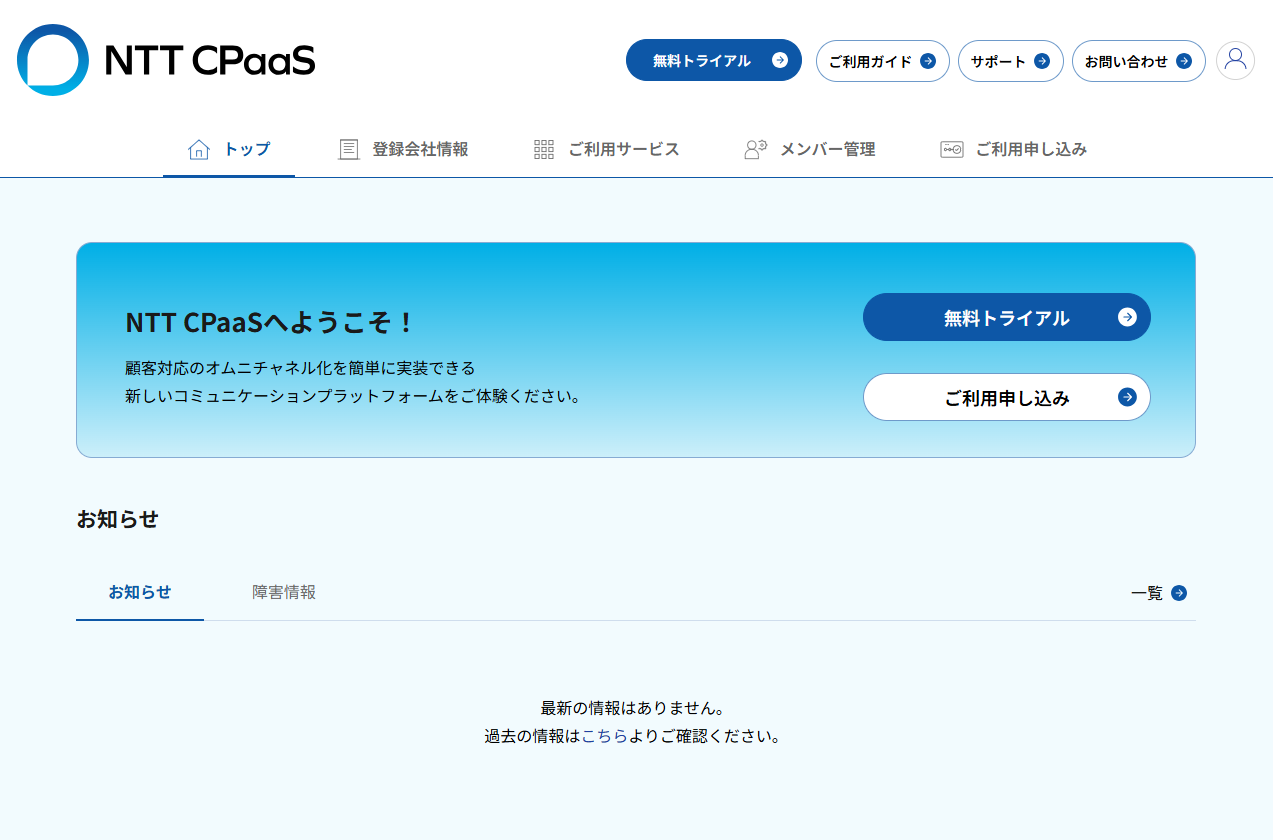Viewport: 1273px width, 840px height.
Task: Open the 一覧 list link
Action: [1159, 593]
